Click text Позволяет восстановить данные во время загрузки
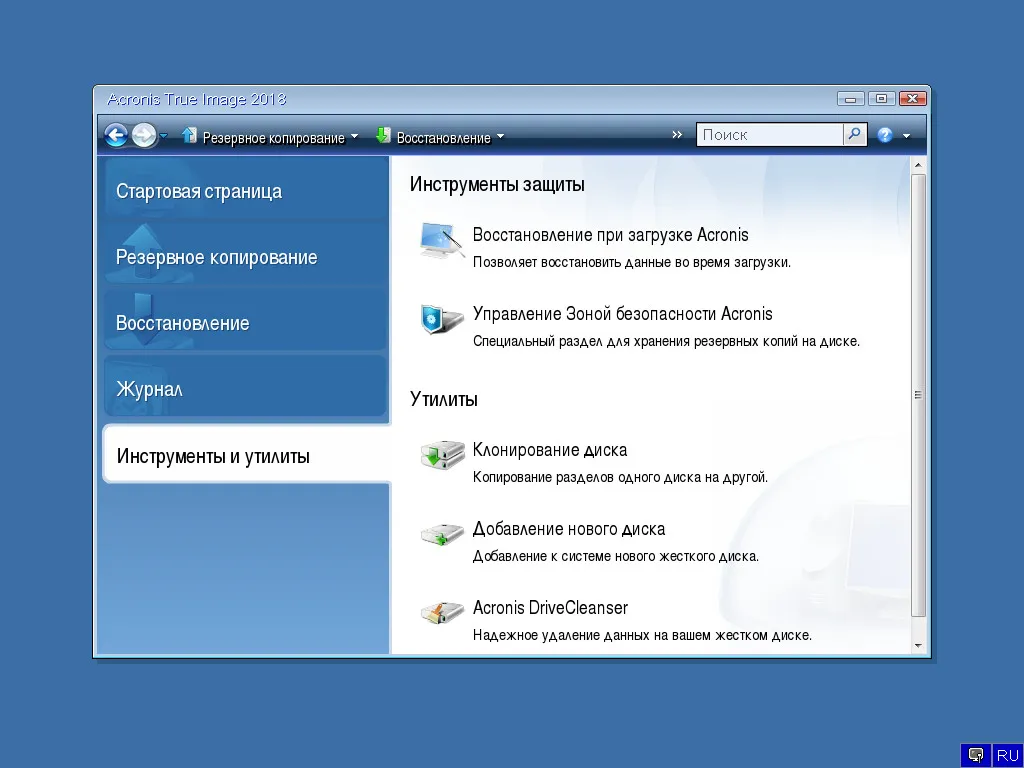 tap(632, 263)
